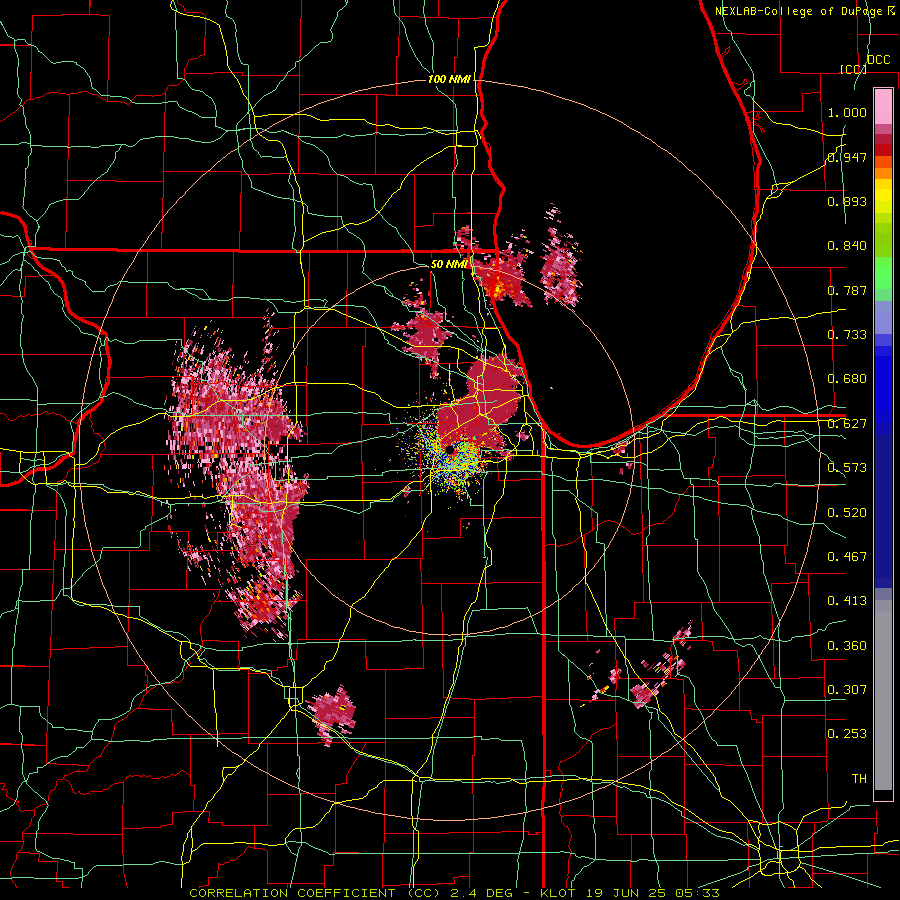This screenshot has width=900, height=900.
Task: Click the 0.413 scale value
Action: pos(847,601)
